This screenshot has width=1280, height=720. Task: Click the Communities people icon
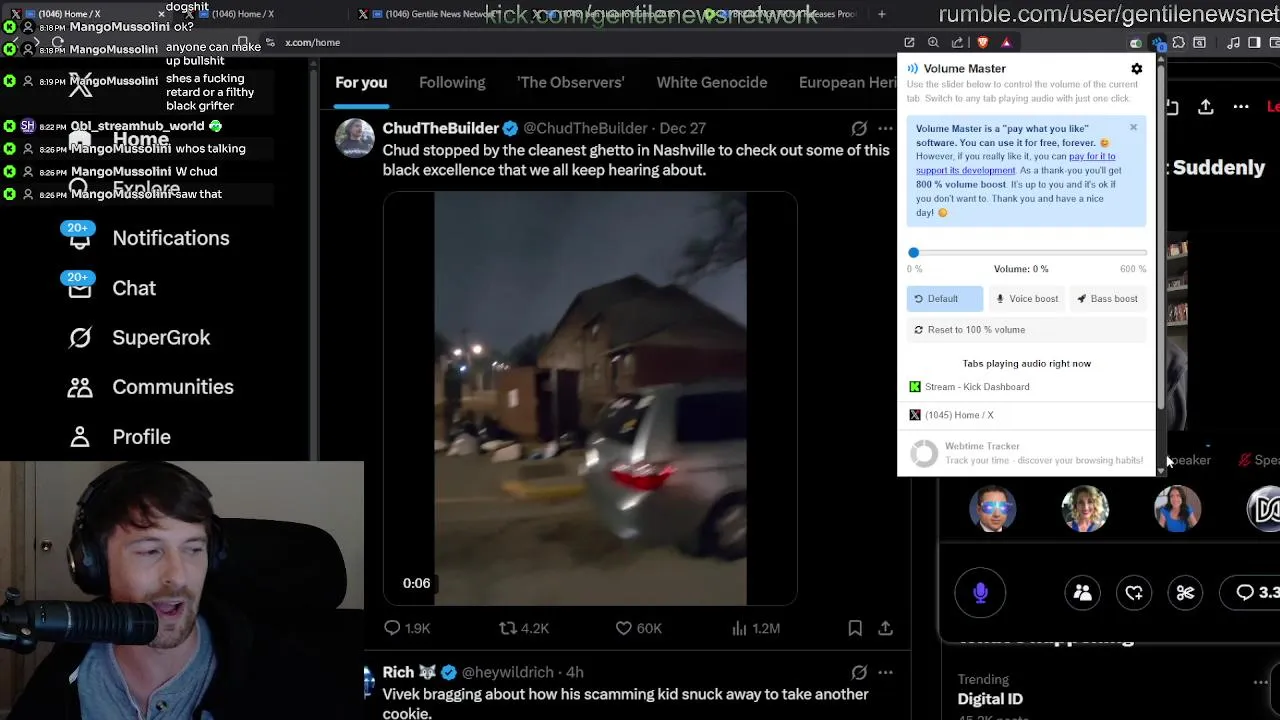point(80,387)
